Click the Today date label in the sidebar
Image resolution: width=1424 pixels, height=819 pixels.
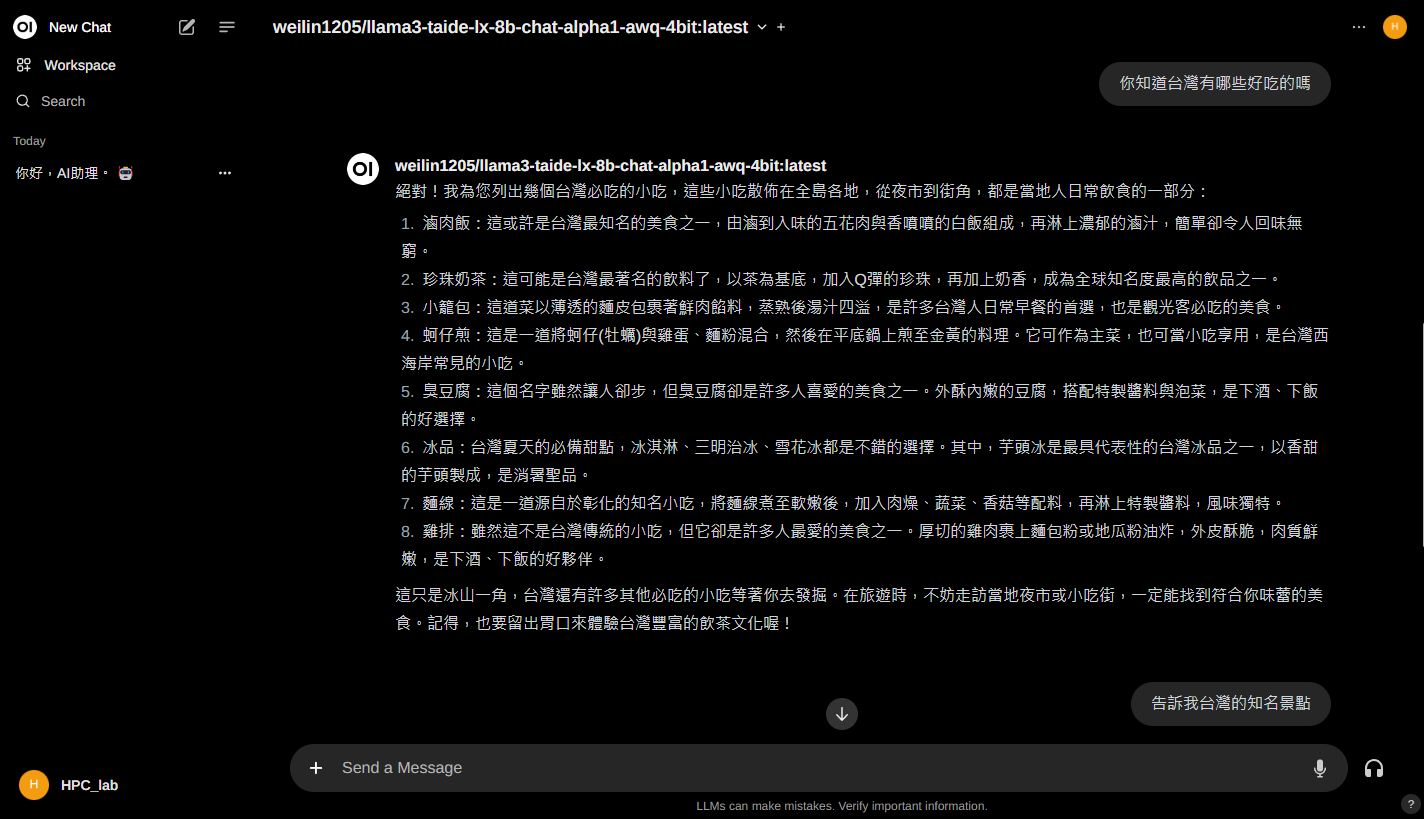coord(30,141)
